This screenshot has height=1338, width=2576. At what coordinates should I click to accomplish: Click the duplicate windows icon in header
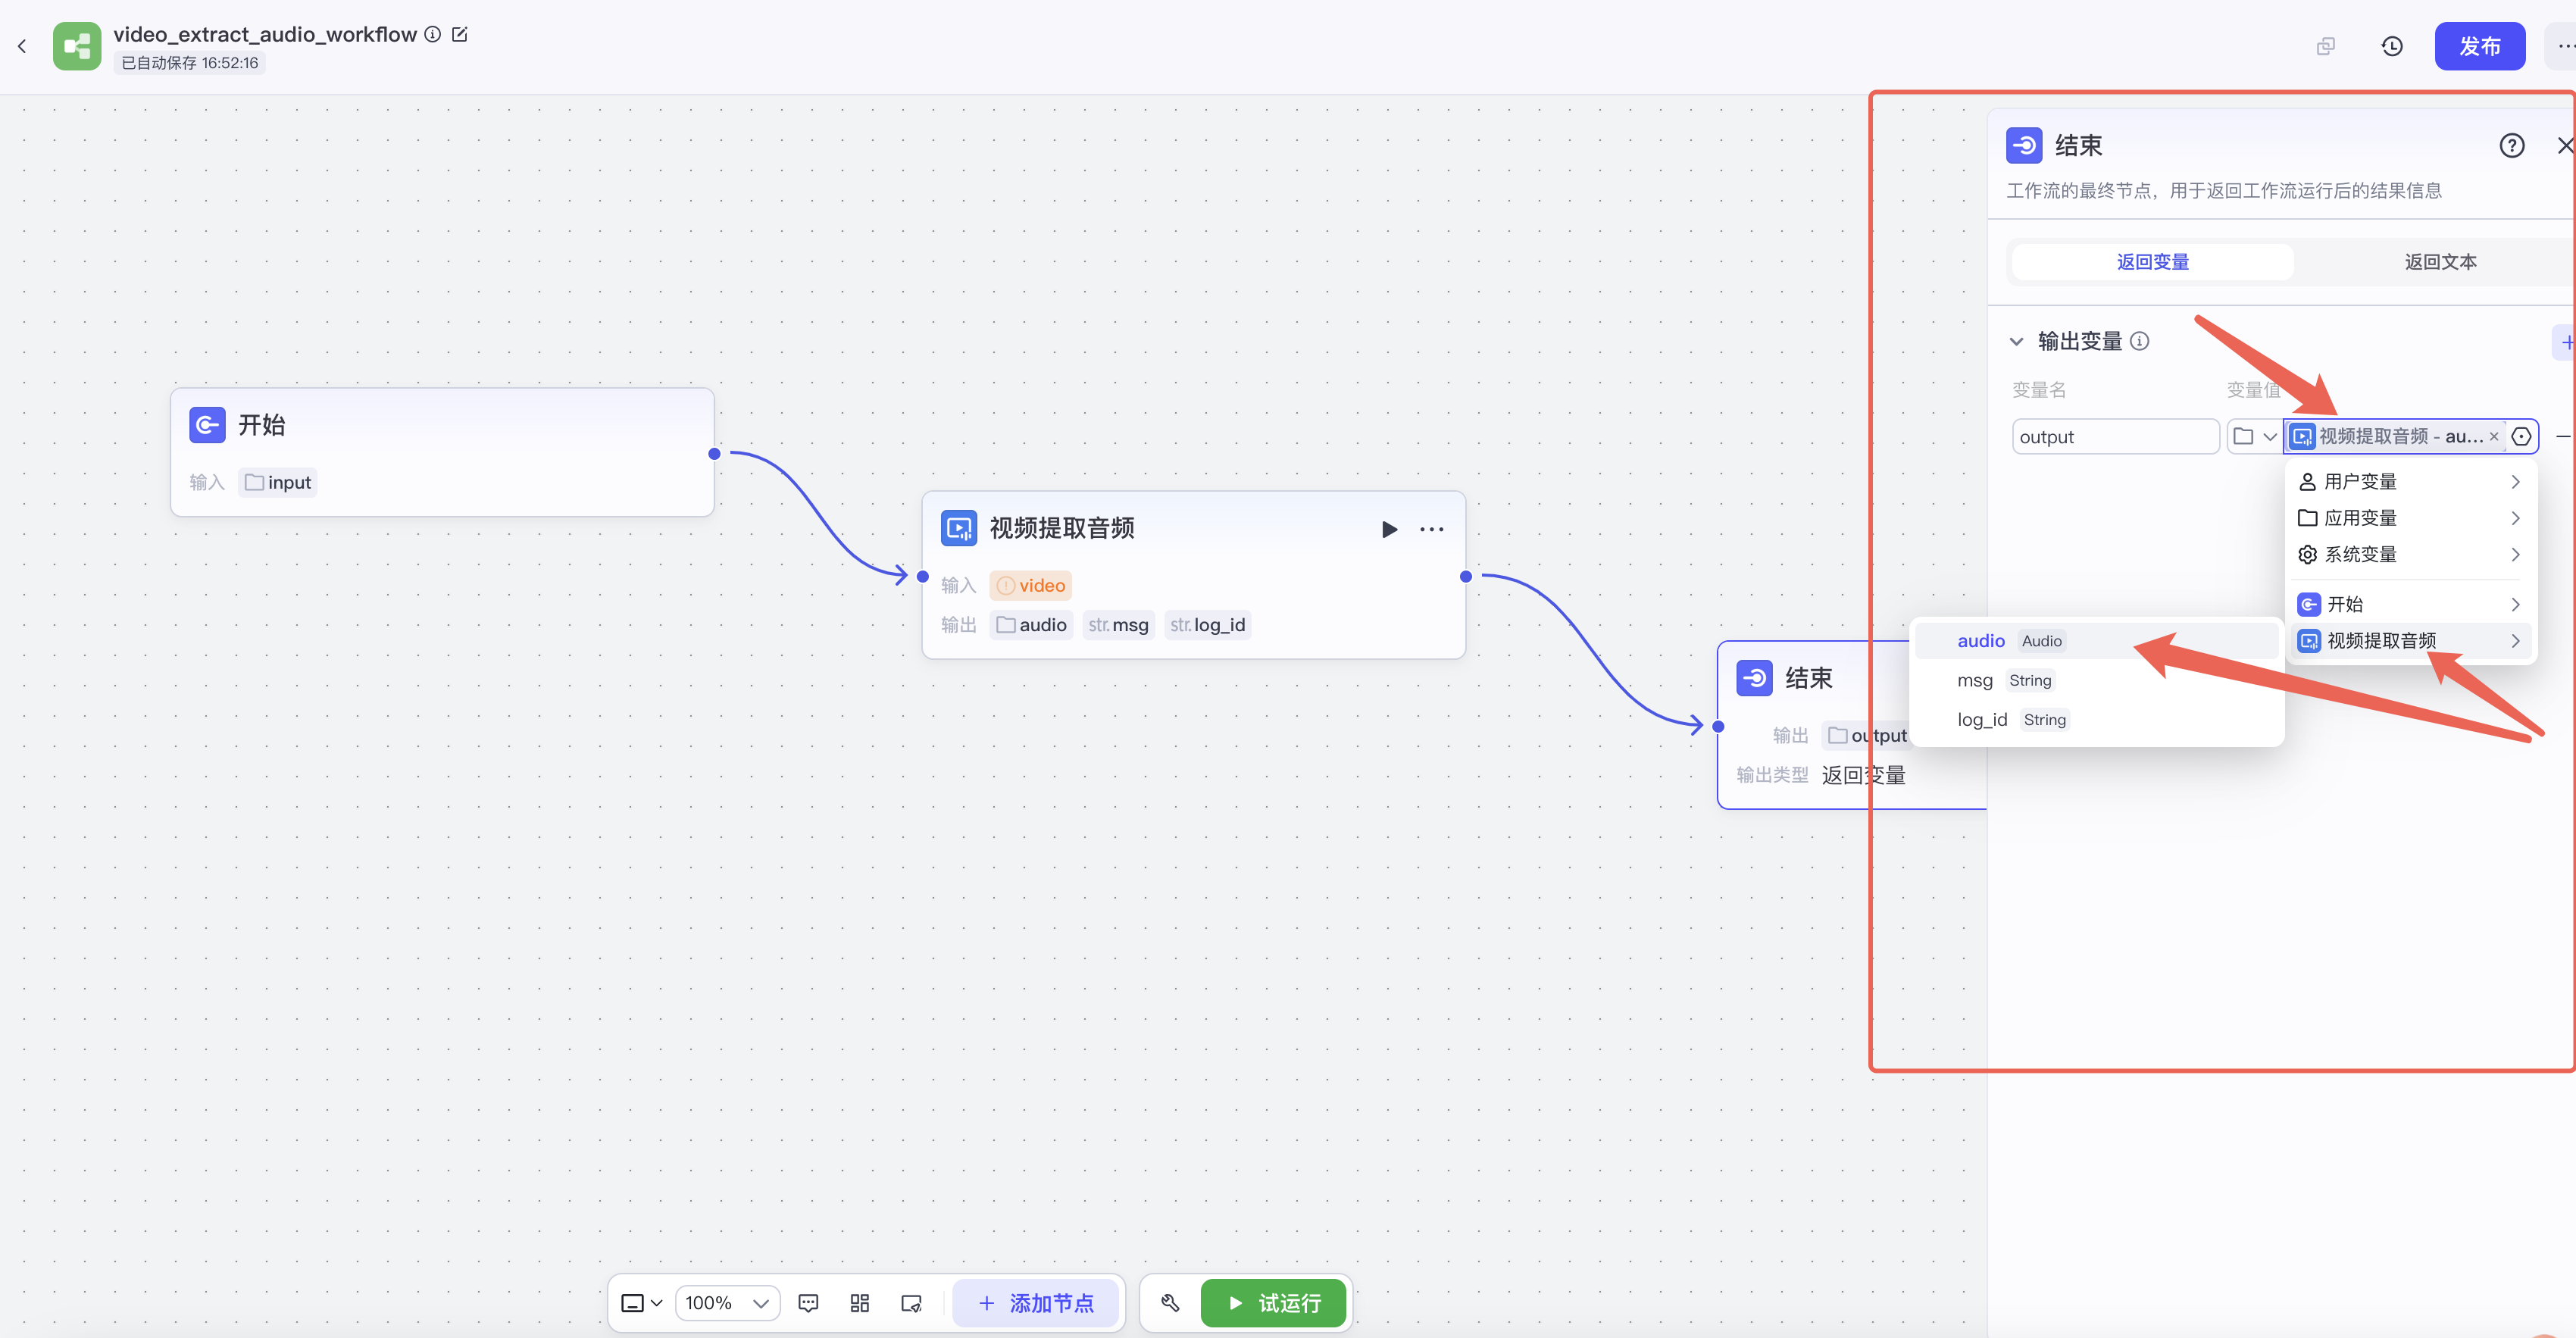point(2326,46)
